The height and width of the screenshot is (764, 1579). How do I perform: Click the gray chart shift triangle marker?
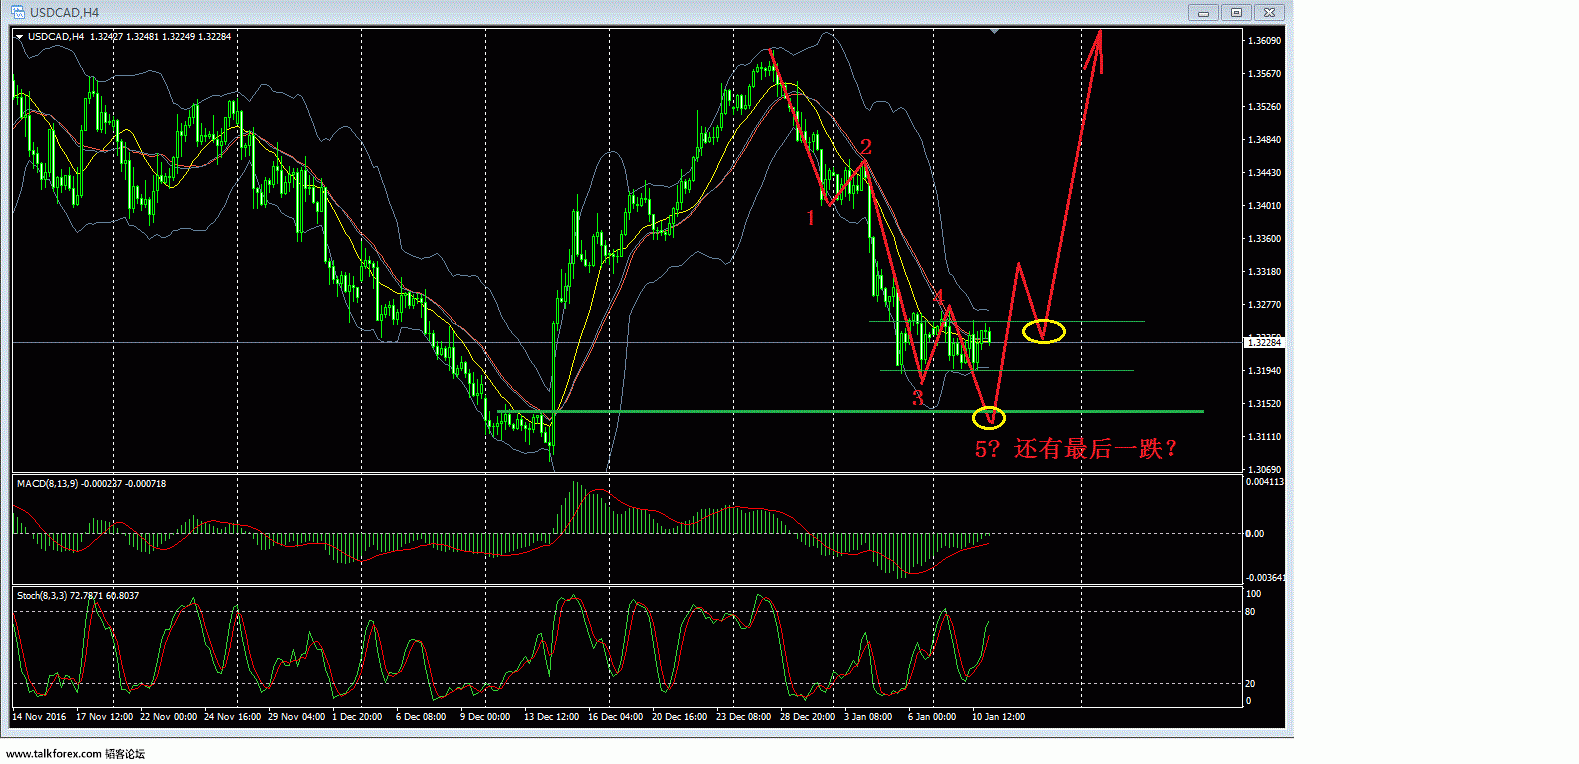point(994,32)
